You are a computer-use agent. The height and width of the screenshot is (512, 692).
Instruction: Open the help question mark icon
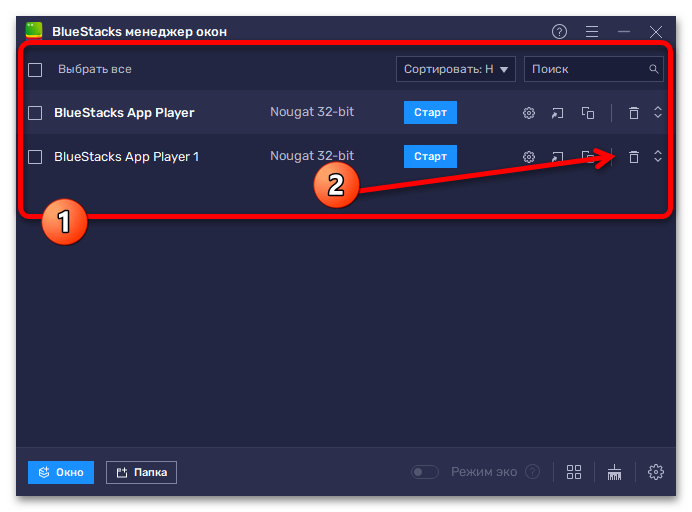click(x=559, y=32)
